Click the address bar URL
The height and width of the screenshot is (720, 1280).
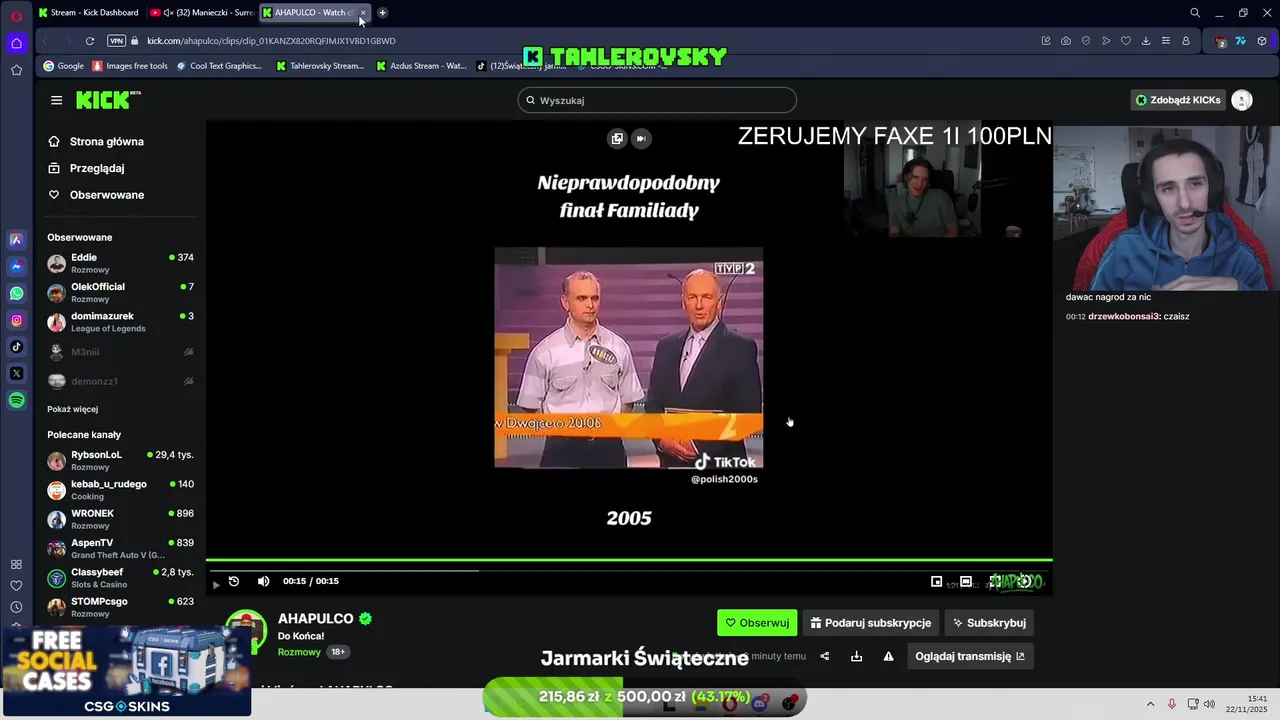coord(271,41)
